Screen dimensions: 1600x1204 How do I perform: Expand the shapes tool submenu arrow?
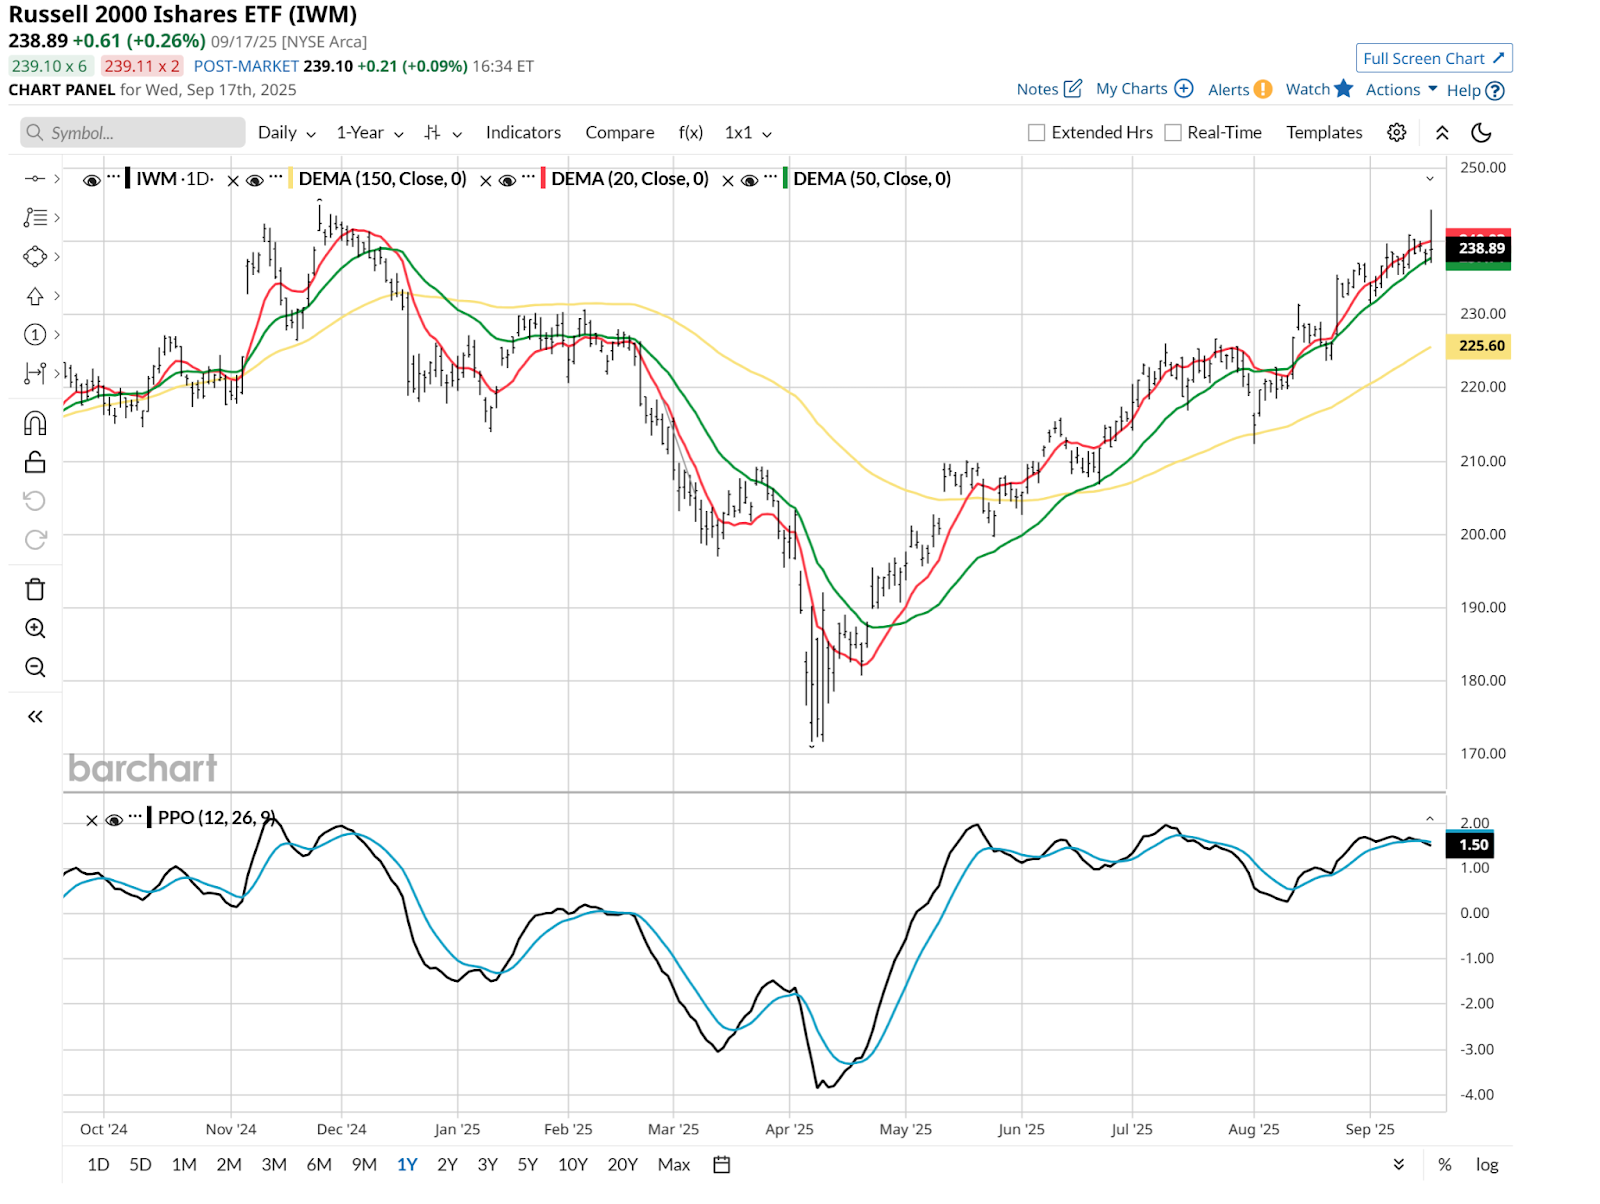(x=57, y=256)
